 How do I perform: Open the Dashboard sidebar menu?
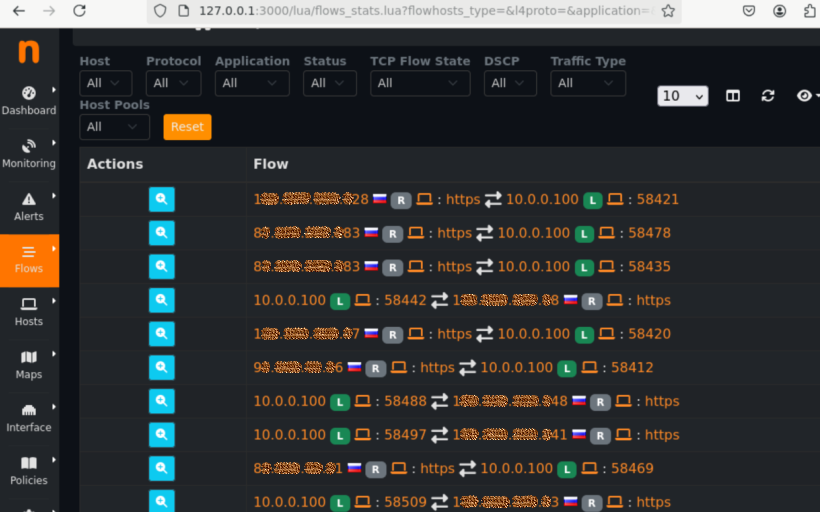pyautogui.click(x=29, y=100)
